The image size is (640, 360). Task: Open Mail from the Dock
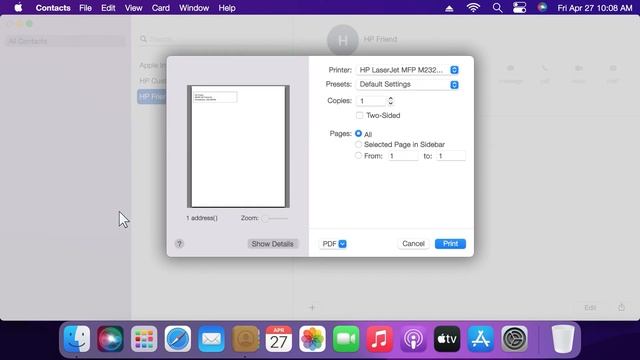point(211,339)
